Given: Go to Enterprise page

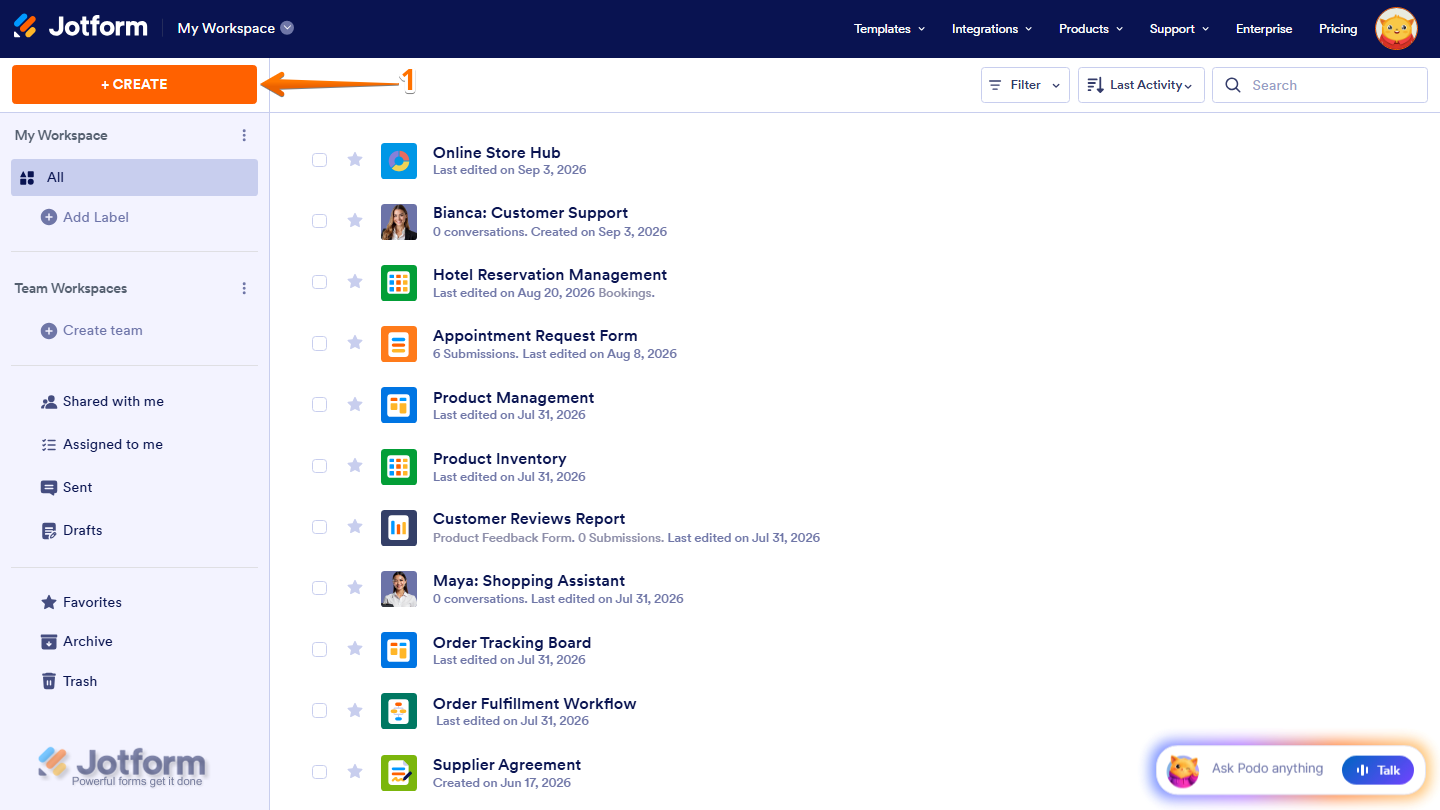Looking at the screenshot, I should 1264,29.
